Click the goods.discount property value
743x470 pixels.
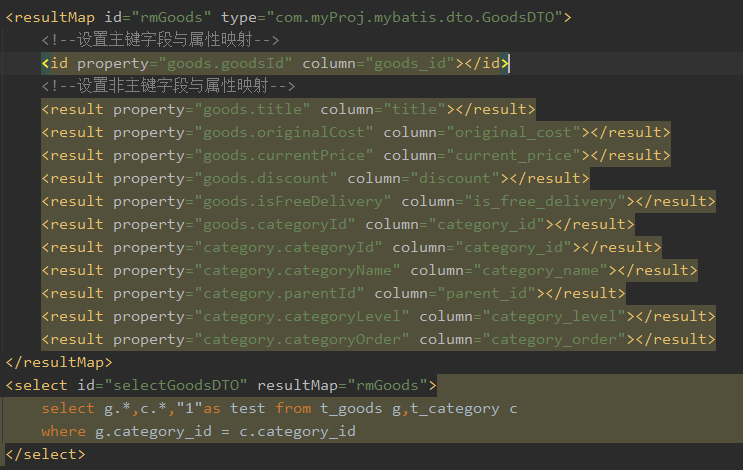pos(267,178)
